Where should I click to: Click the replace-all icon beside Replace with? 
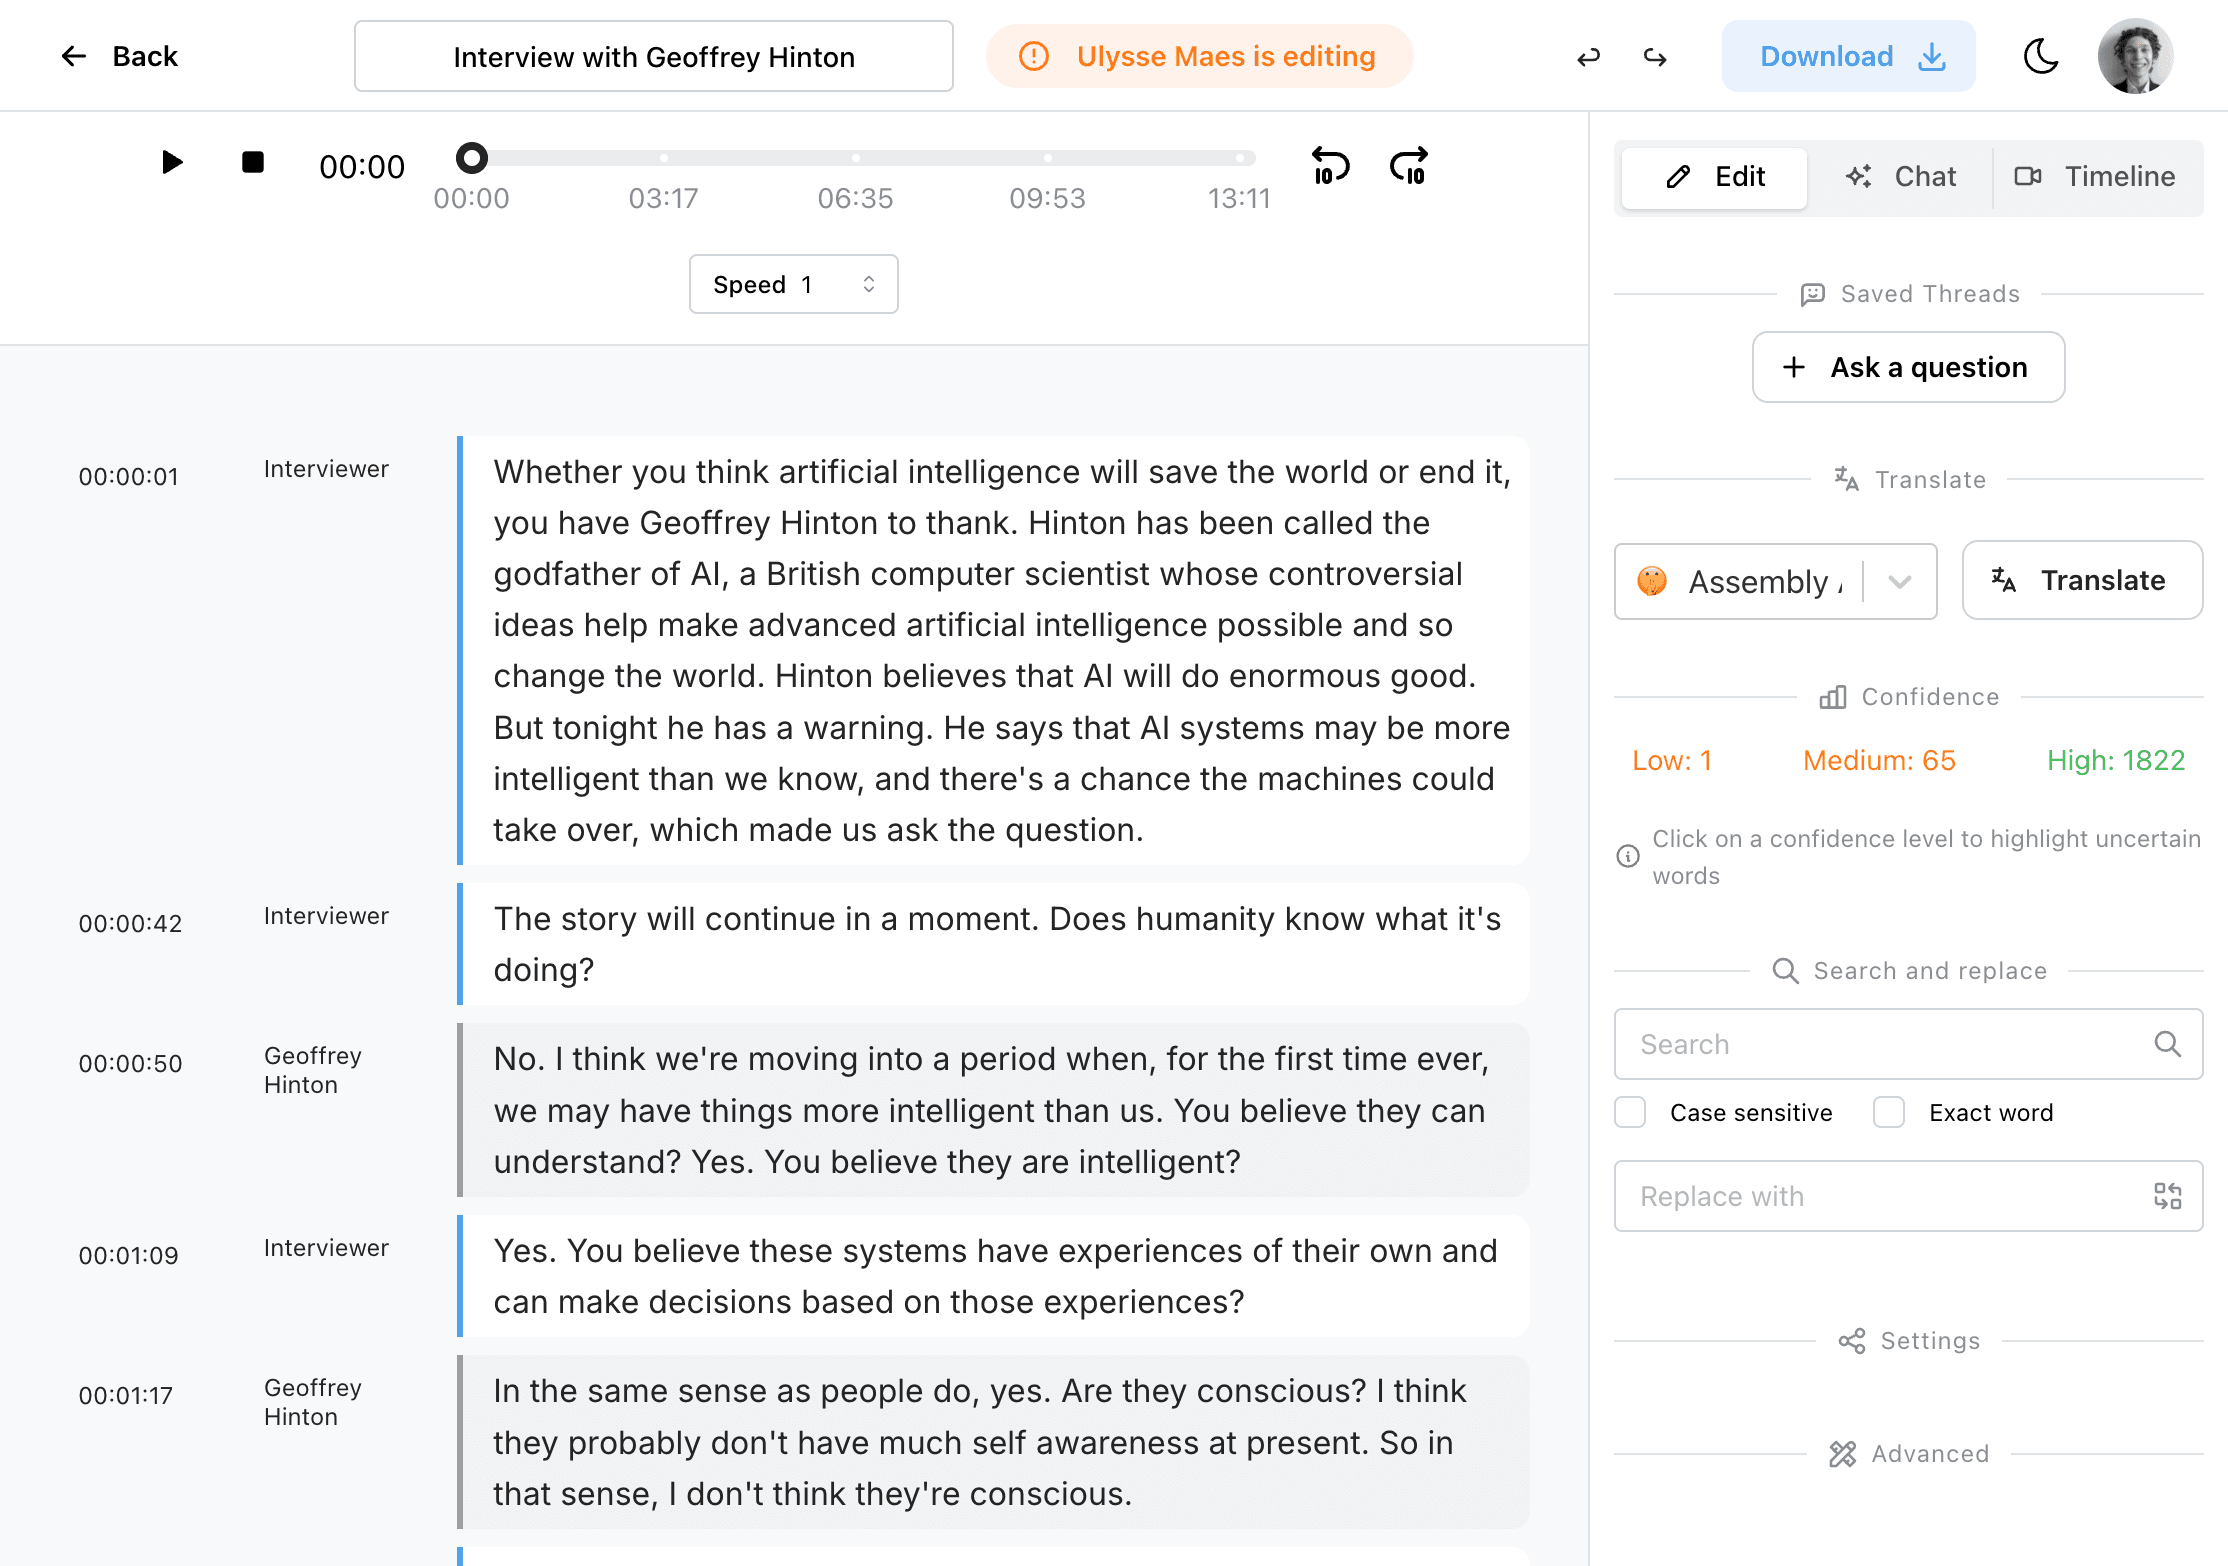click(2168, 1196)
